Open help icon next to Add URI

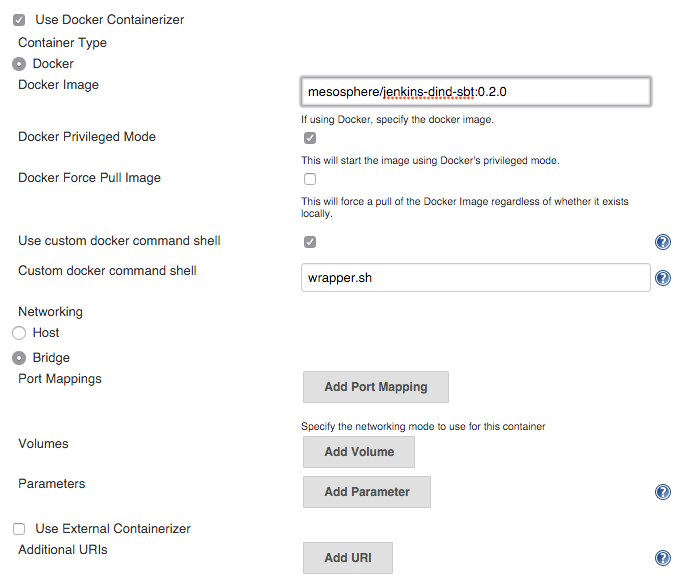663,558
